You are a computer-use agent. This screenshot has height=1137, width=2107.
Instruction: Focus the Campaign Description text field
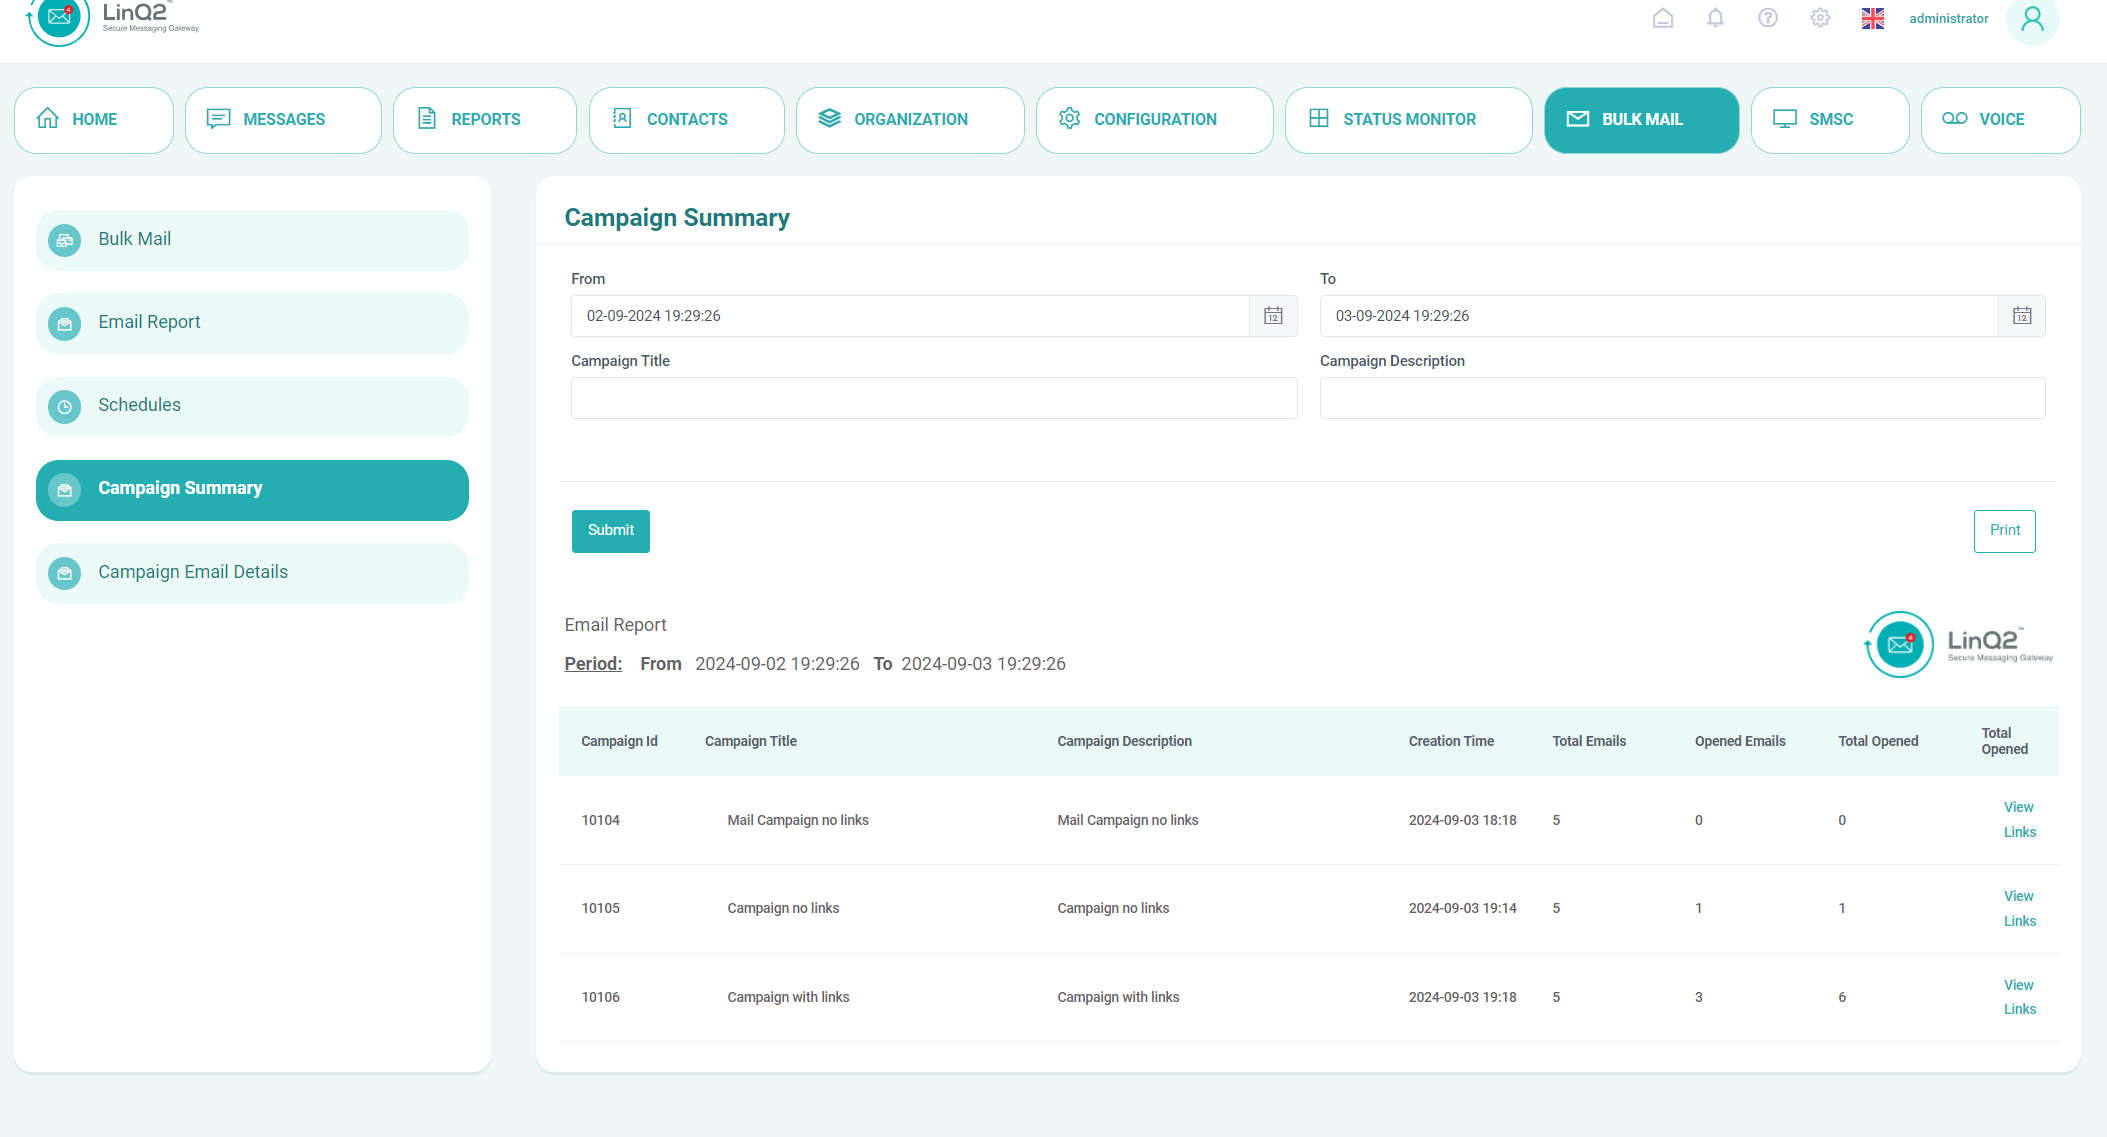click(x=1681, y=398)
